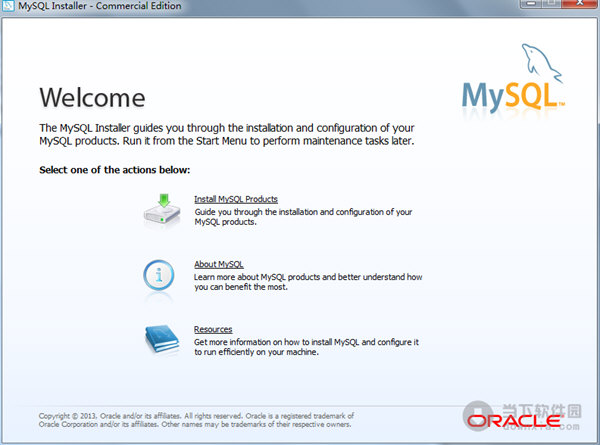Open the About MySQL link
600x445 pixels.
coord(218,264)
